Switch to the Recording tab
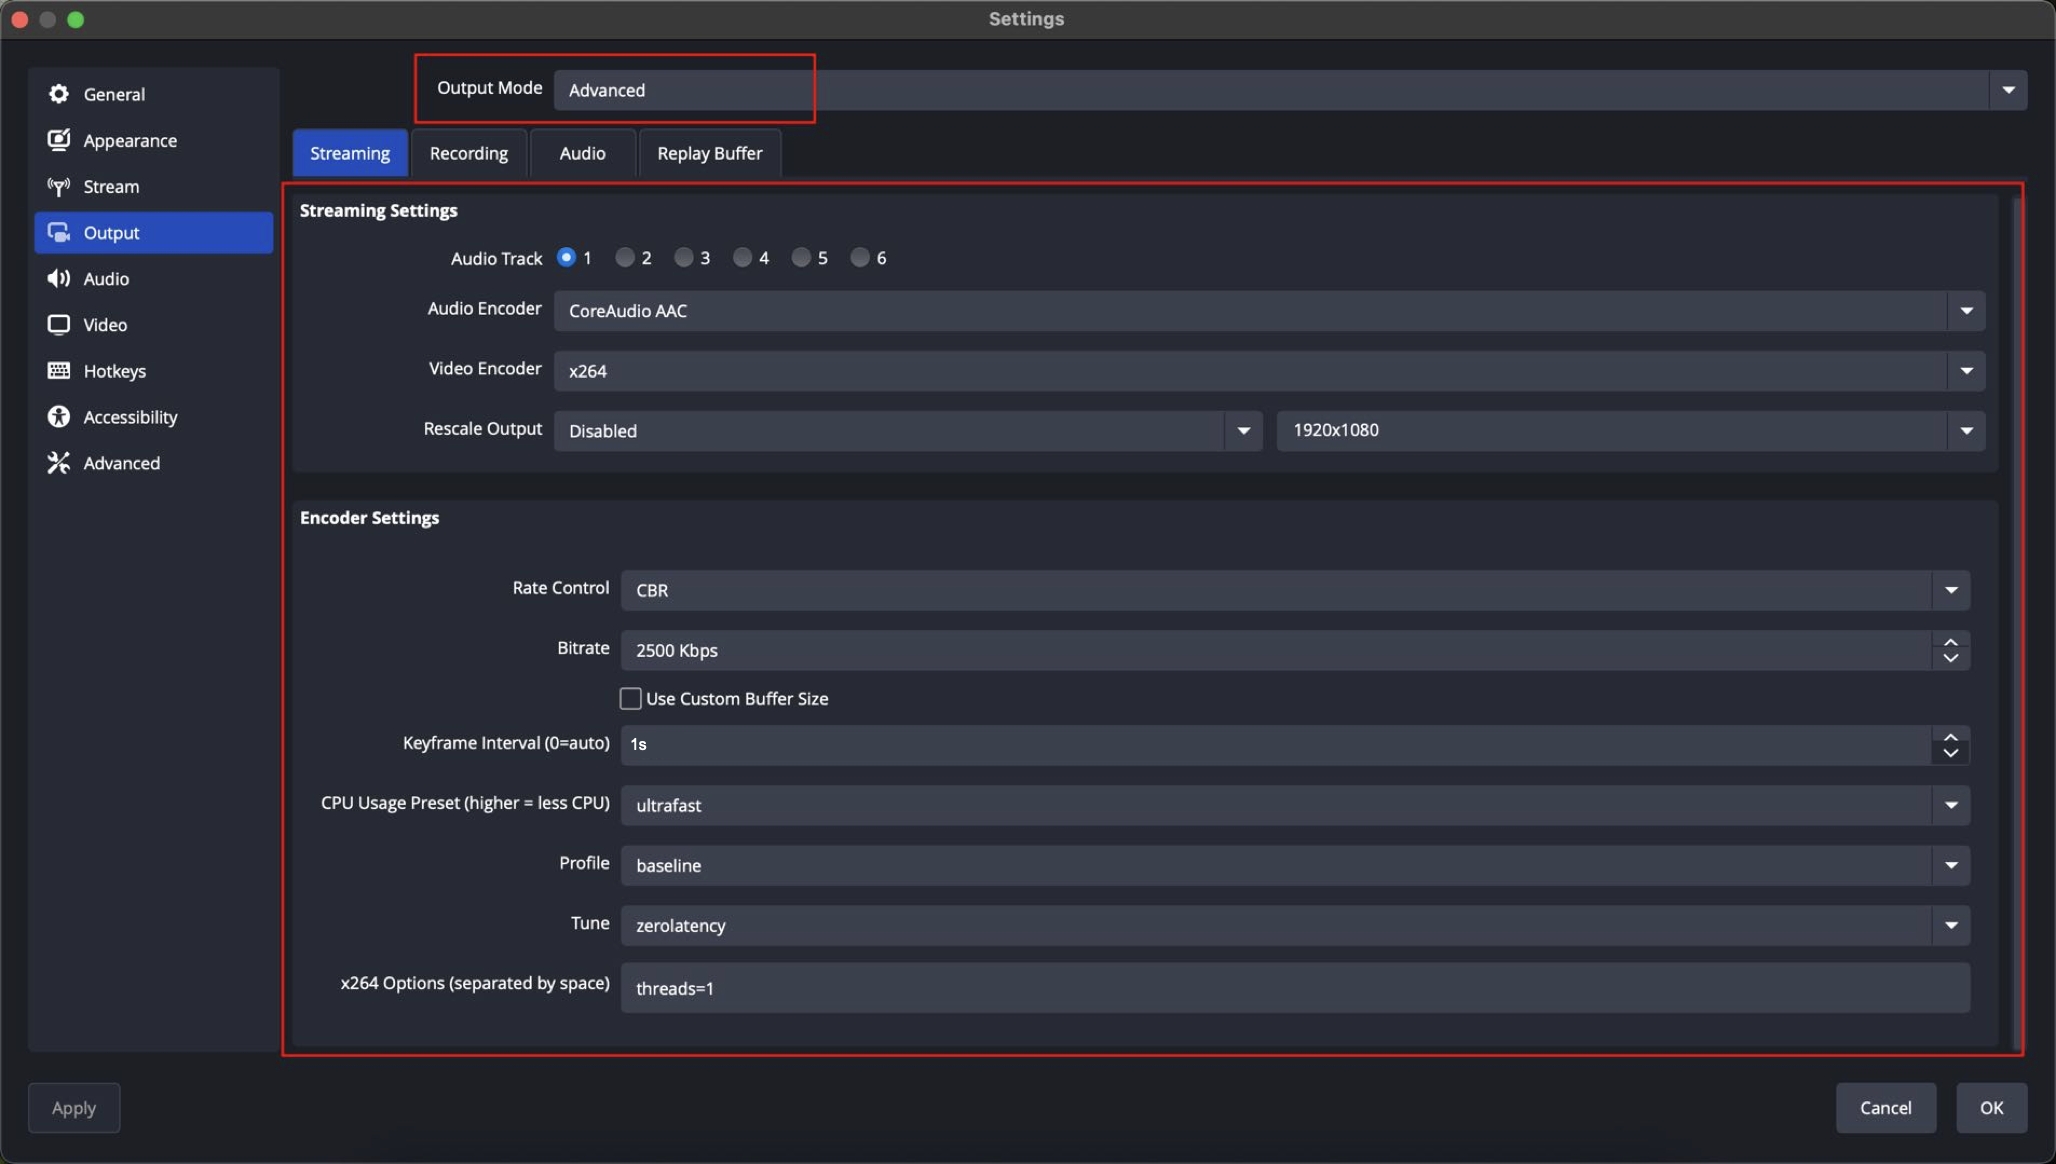The image size is (2056, 1164). tap(469, 153)
